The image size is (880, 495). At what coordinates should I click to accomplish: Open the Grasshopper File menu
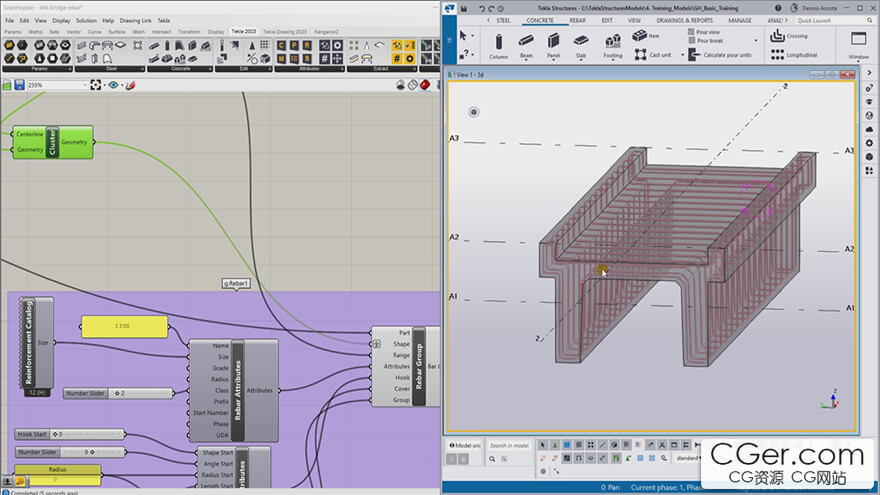tap(10, 20)
